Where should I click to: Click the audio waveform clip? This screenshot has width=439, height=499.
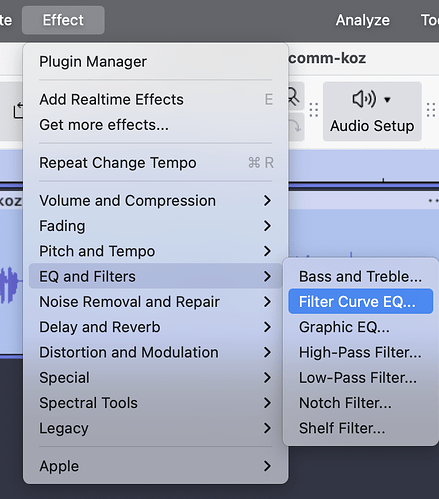coord(9,284)
